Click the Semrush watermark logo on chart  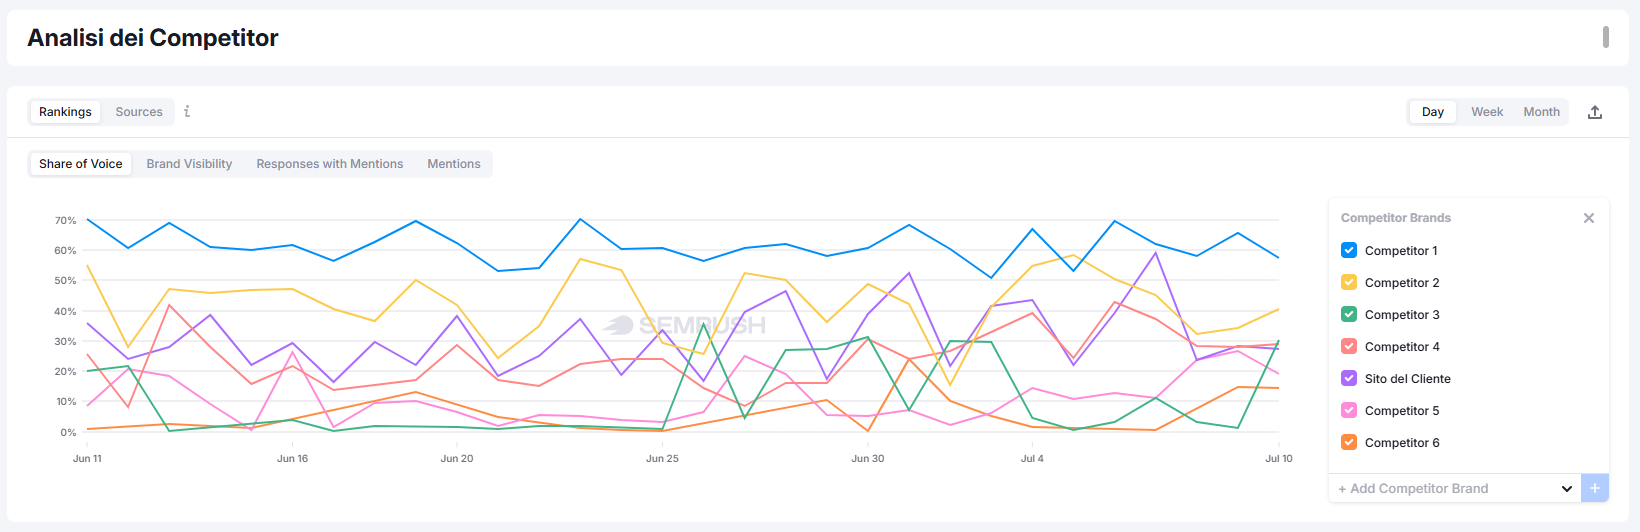(x=685, y=325)
